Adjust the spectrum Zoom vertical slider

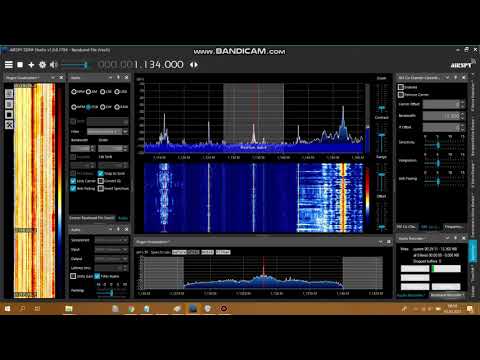(x=382, y=97)
